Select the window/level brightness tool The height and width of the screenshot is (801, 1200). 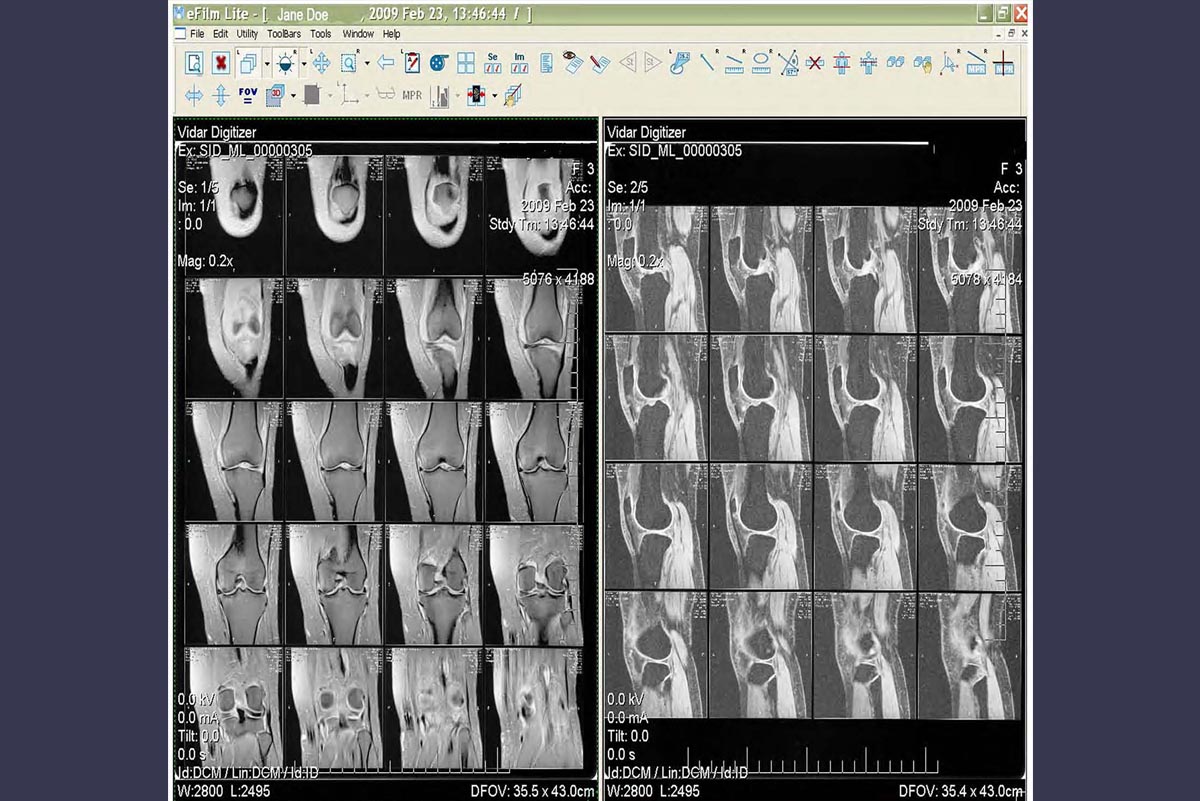[x=285, y=63]
